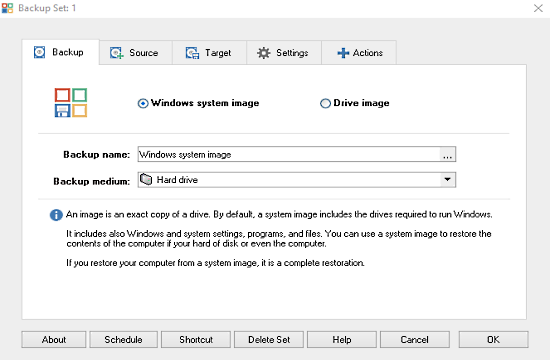Open the Target tab

[209, 53]
